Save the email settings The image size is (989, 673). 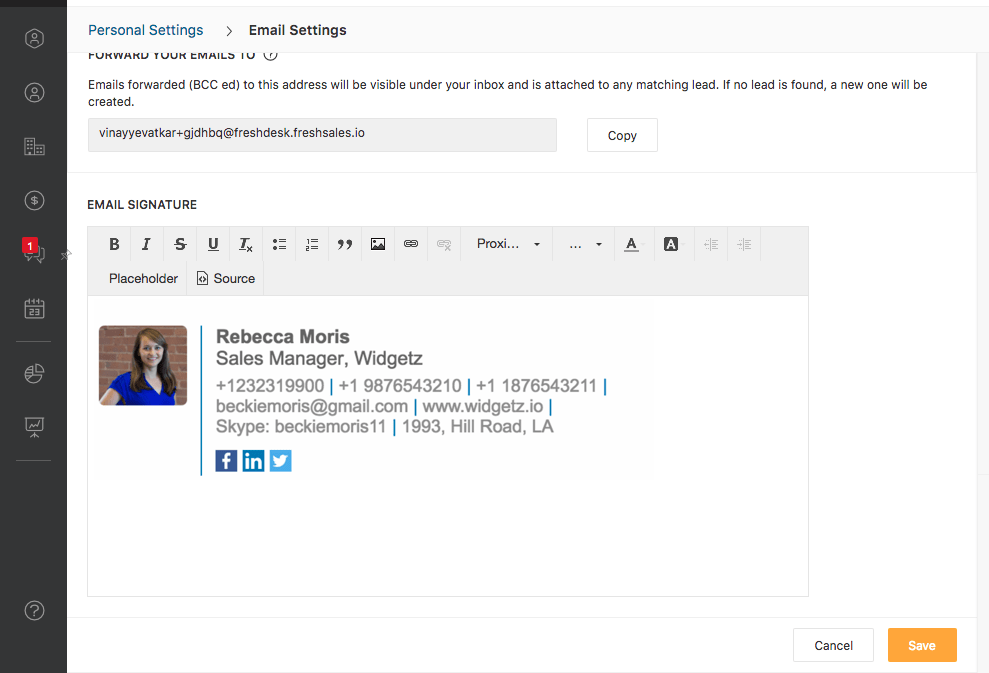click(x=922, y=645)
